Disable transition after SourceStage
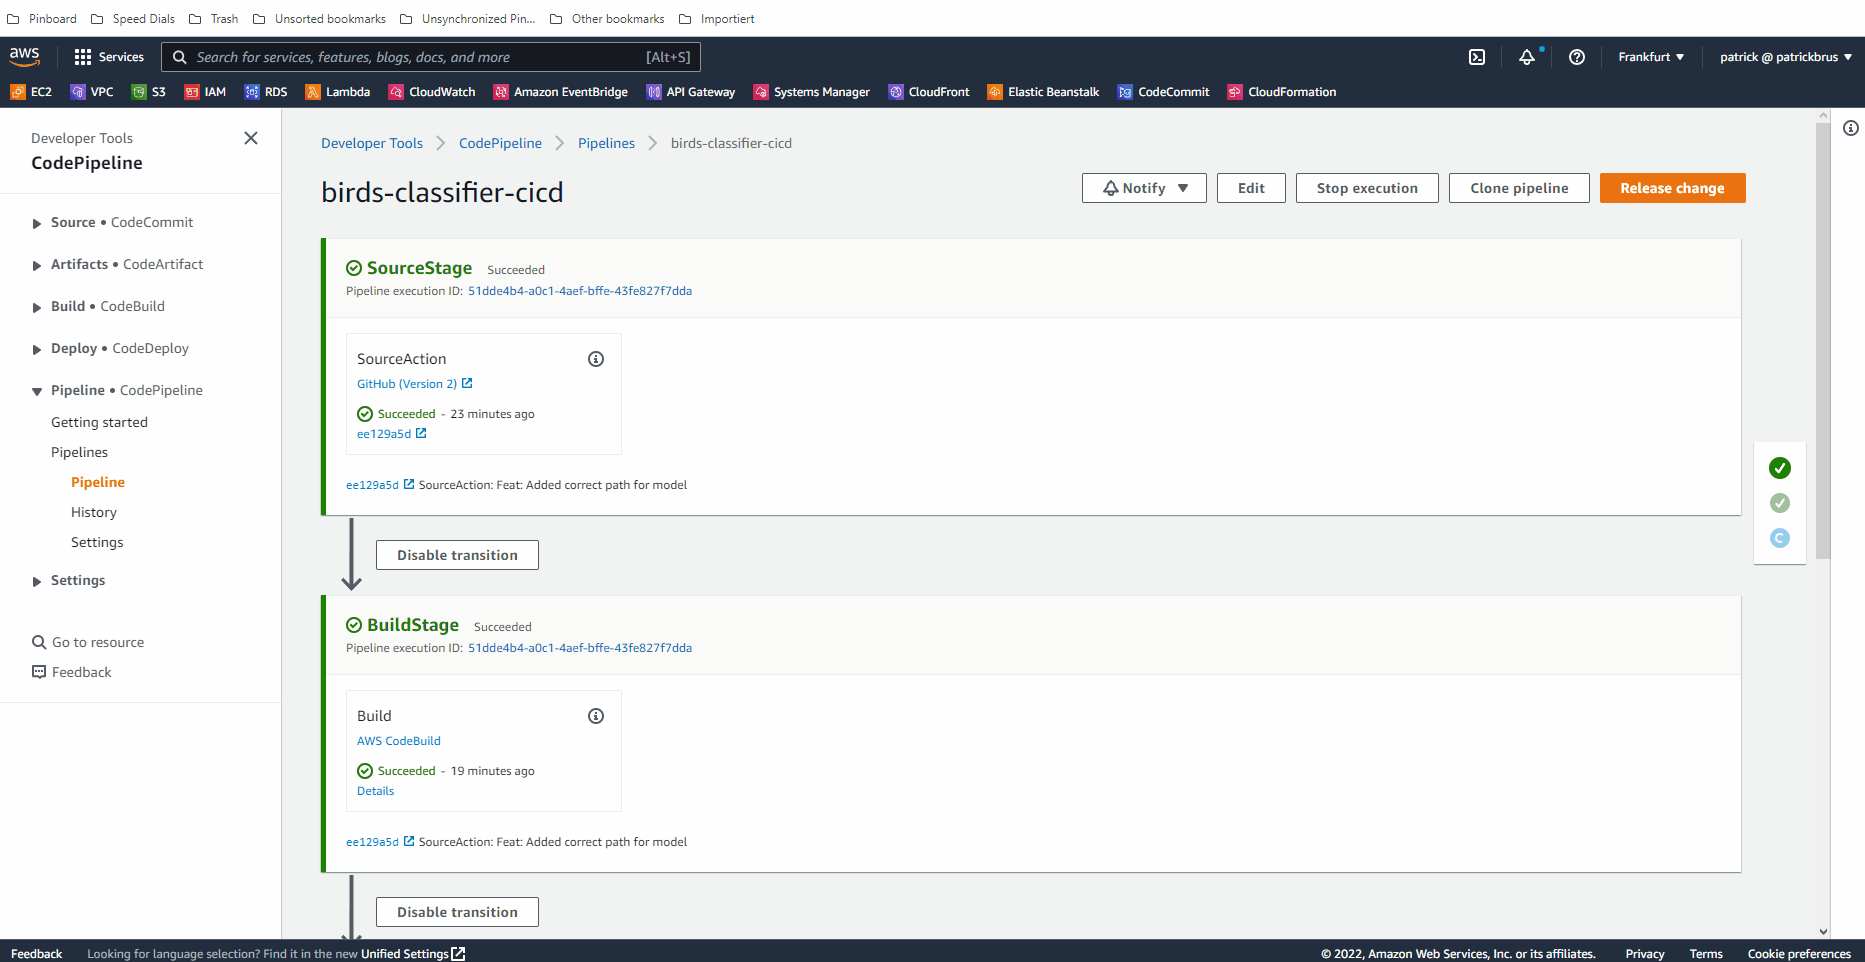Viewport: 1865px width, 962px height. point(457,555)
